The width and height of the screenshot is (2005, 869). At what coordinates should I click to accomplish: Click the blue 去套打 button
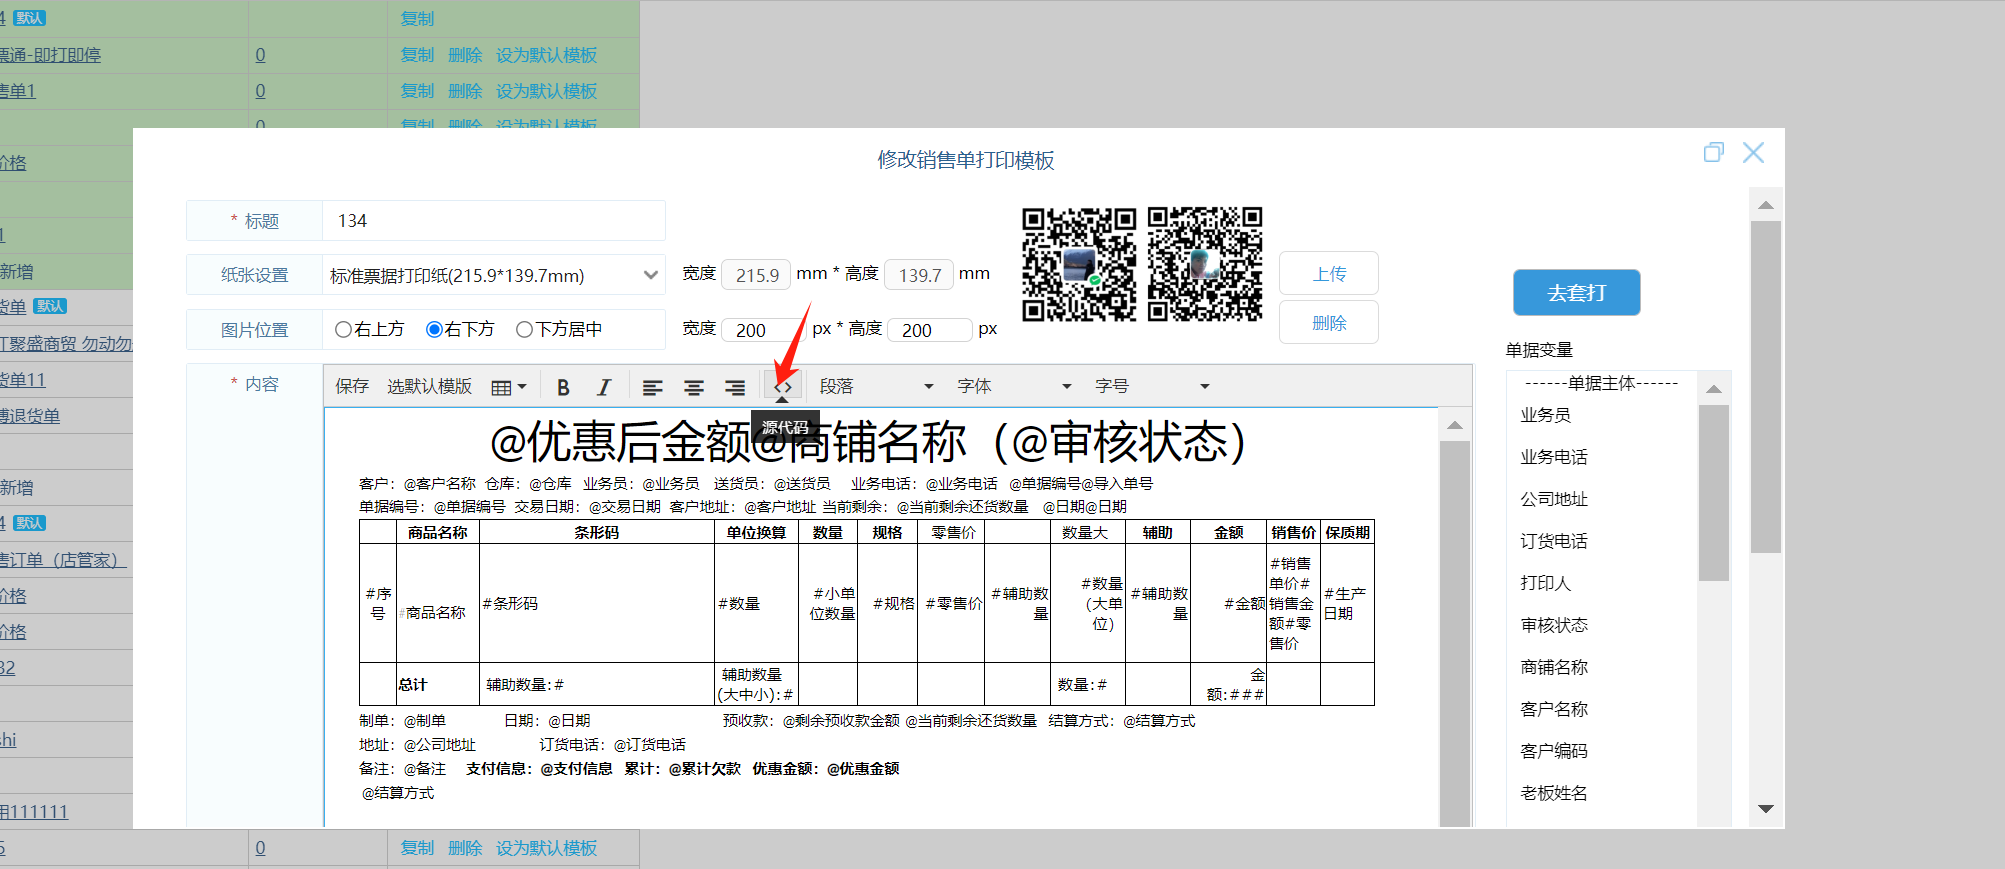coord(1576,293)
